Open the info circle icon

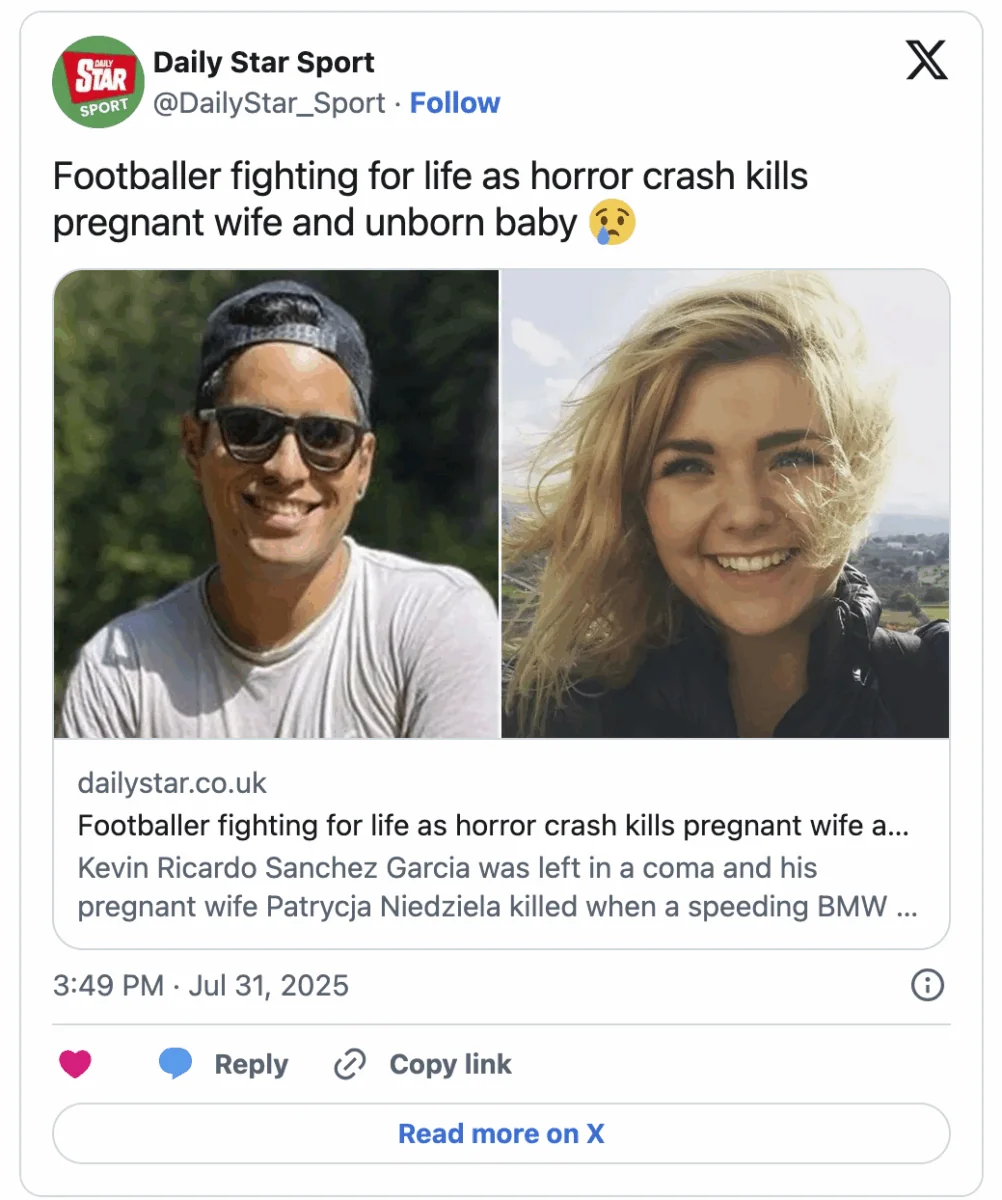click(x=927, y=986)
